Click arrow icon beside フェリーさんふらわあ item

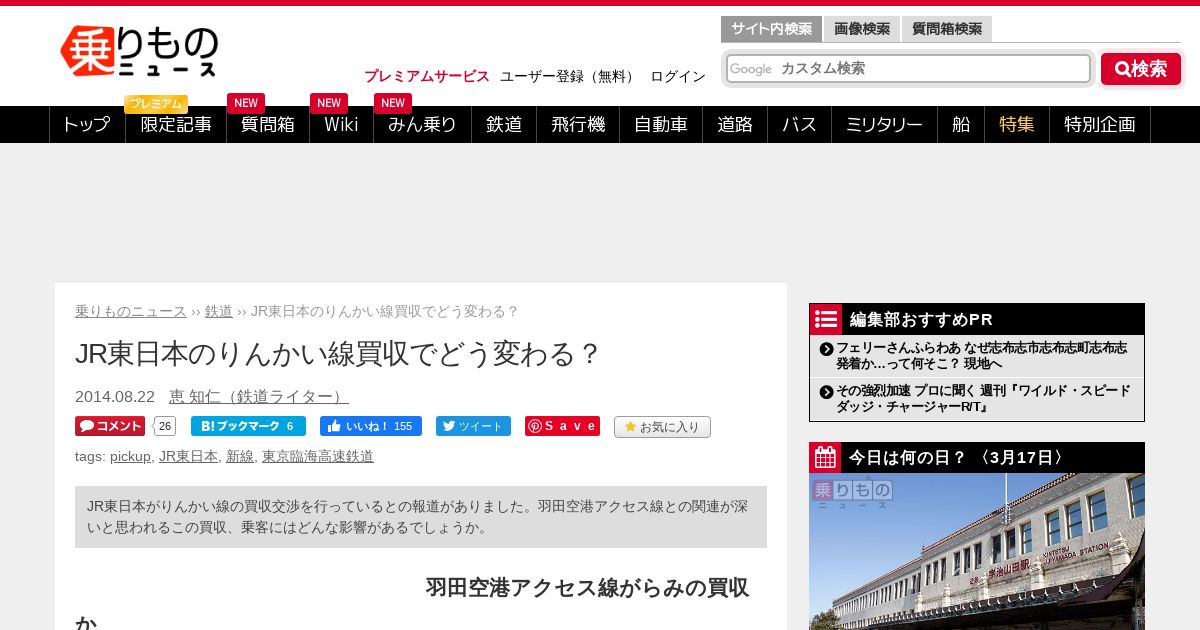(x=826, y=349)
